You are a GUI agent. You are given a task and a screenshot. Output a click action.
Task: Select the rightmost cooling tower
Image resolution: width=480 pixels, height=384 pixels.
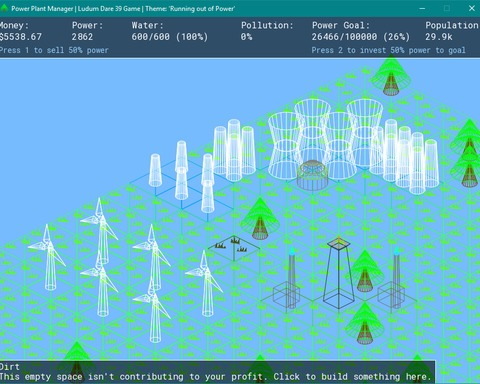click(364, 133)
